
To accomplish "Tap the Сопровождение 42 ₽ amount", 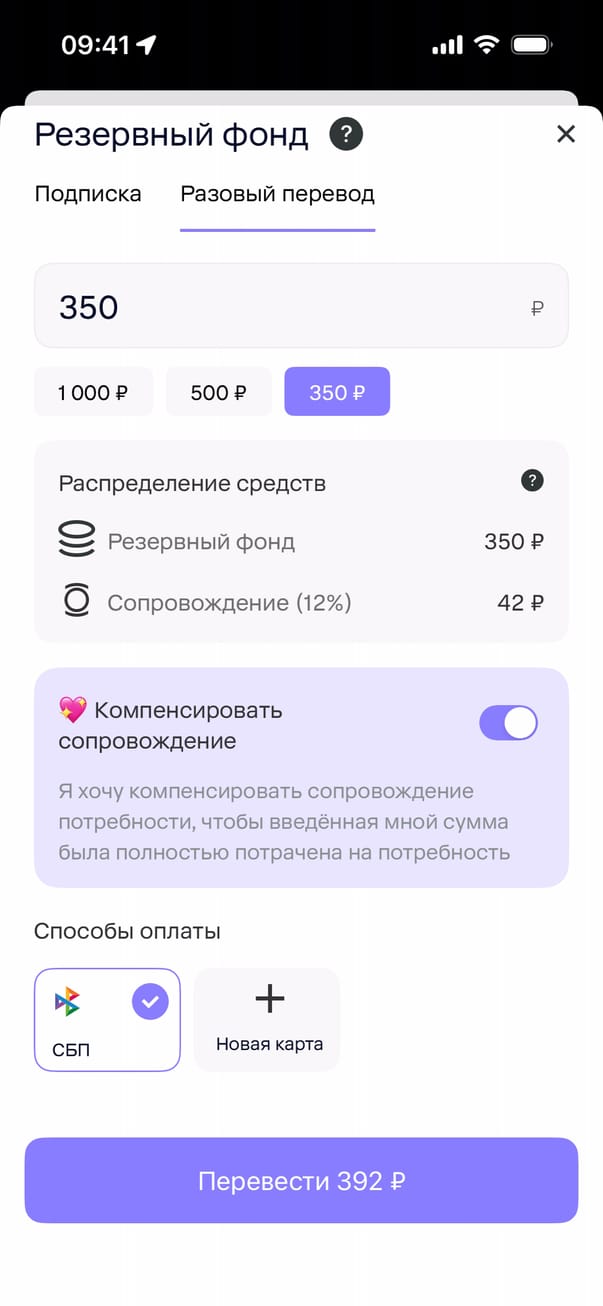I will click(520, 603).
